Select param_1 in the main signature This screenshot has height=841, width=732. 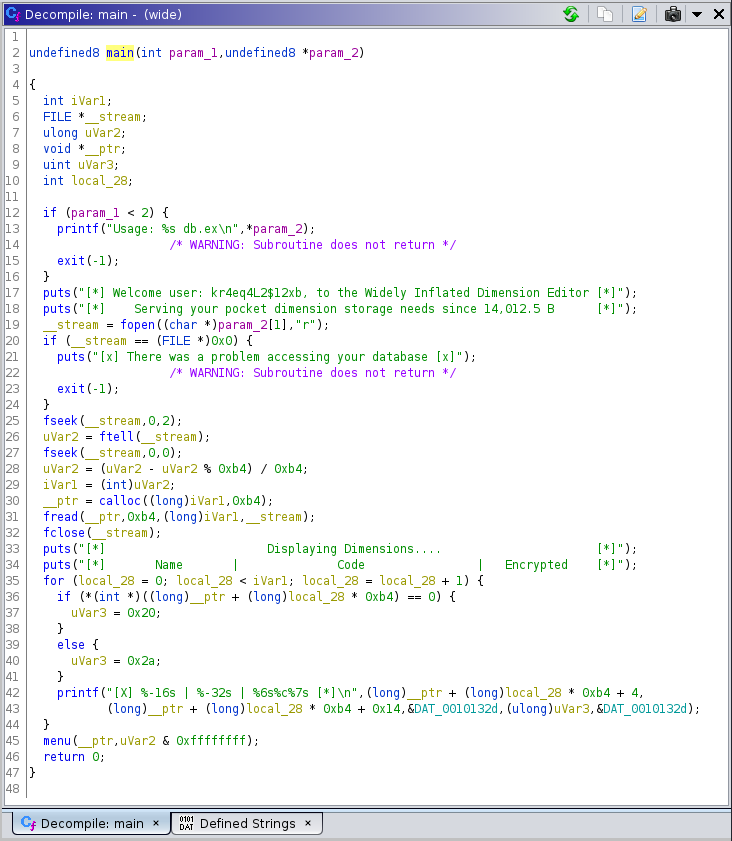(x=193, y=53)
